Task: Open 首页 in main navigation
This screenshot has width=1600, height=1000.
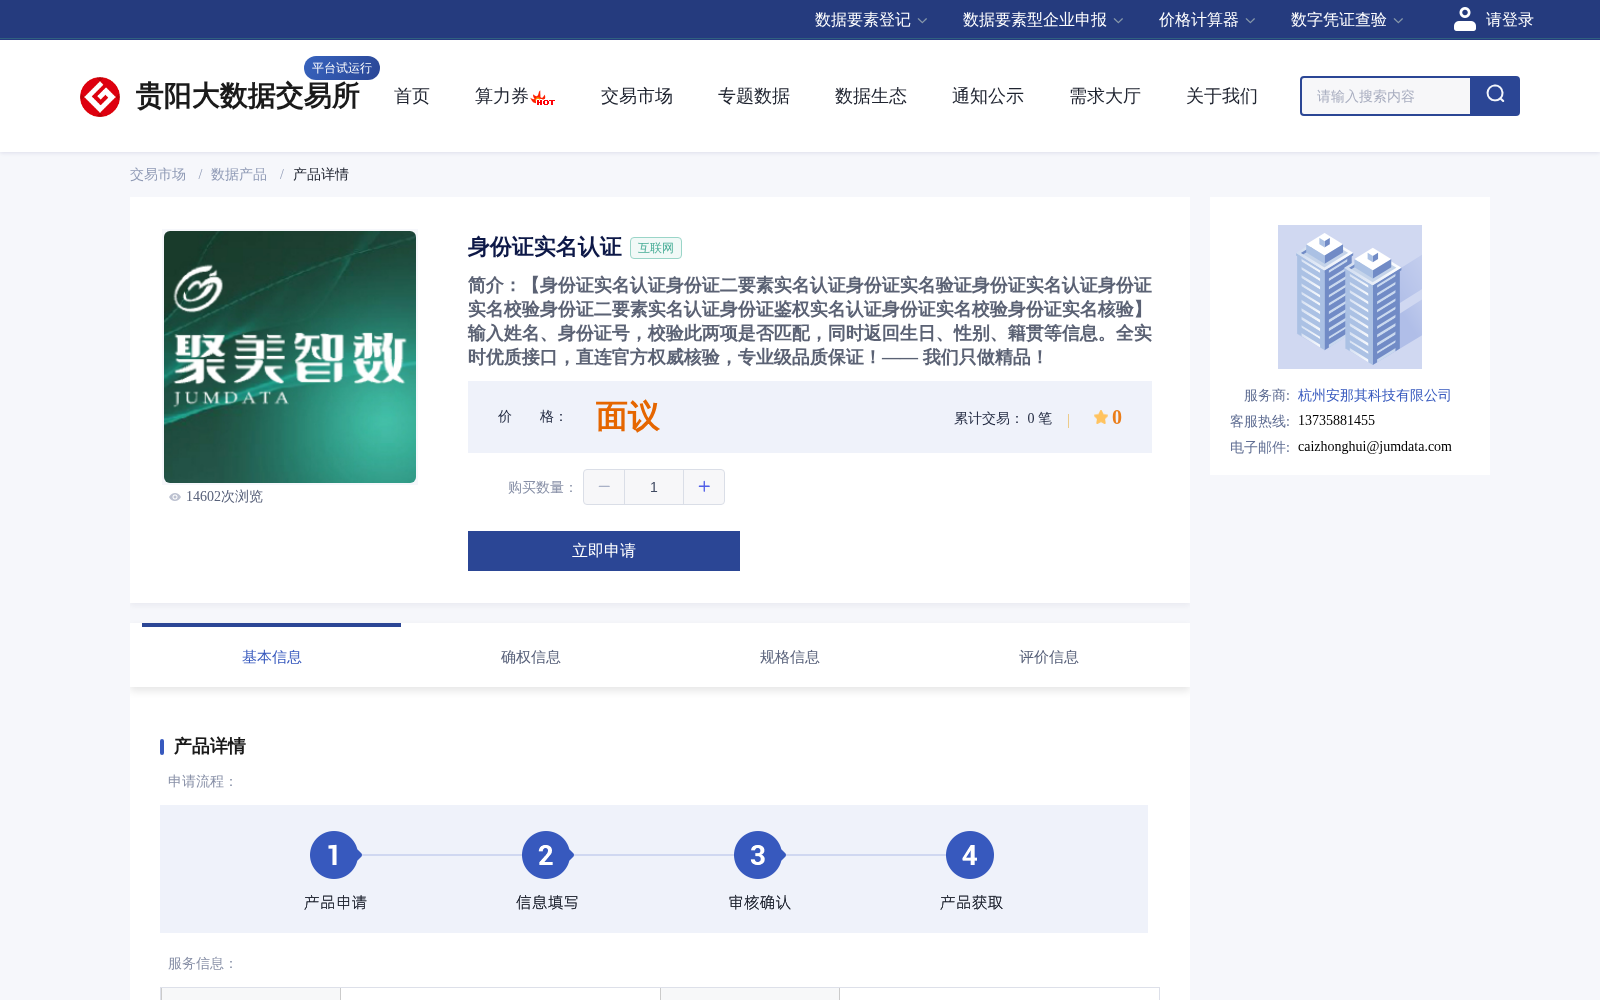Action: 412,96
